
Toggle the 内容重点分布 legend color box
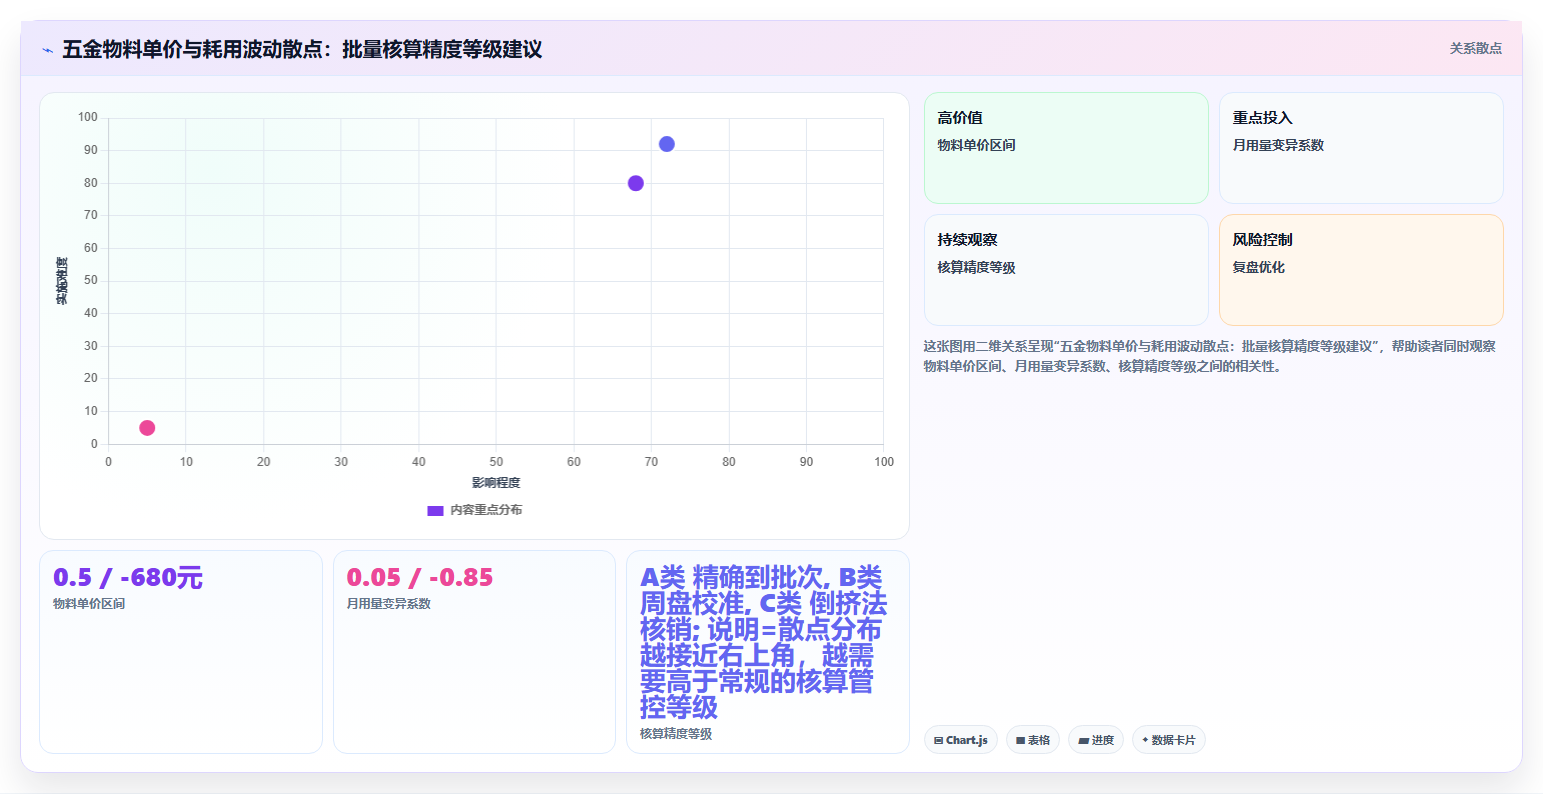pos(435,510)
